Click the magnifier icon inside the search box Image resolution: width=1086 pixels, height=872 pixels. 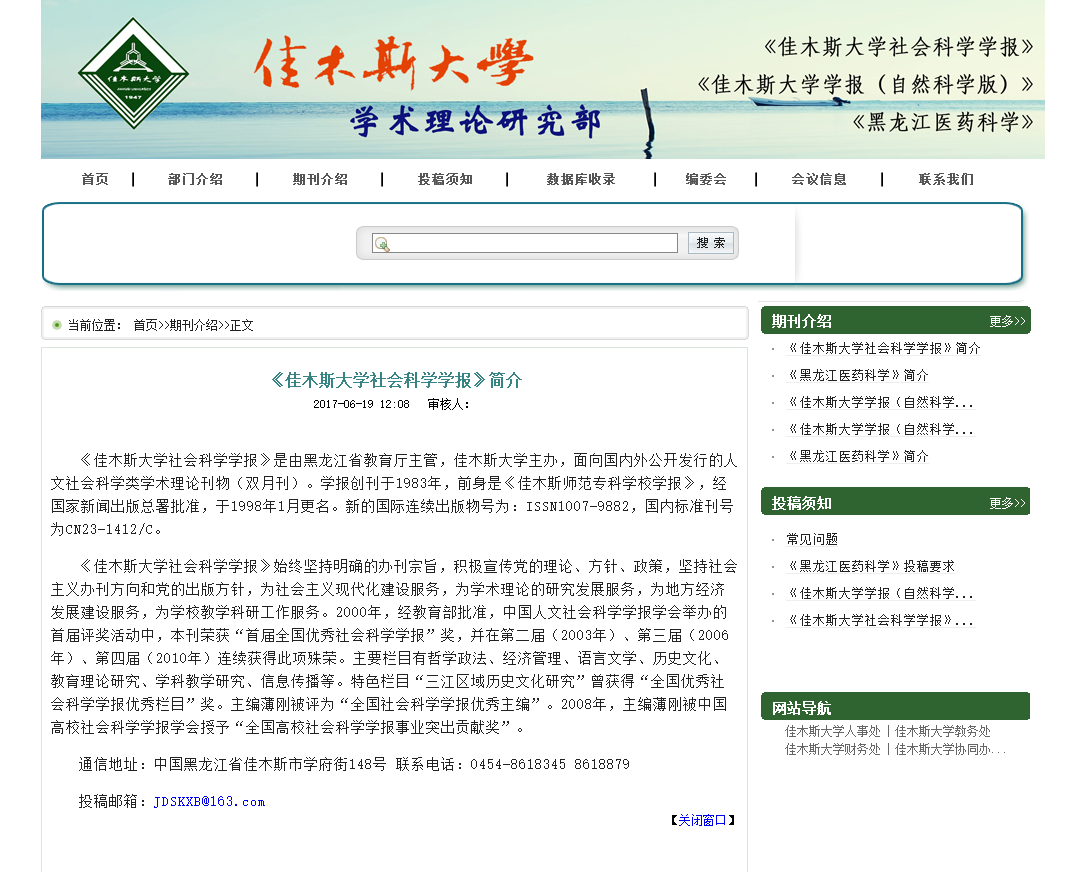click(x=382, y=244)
